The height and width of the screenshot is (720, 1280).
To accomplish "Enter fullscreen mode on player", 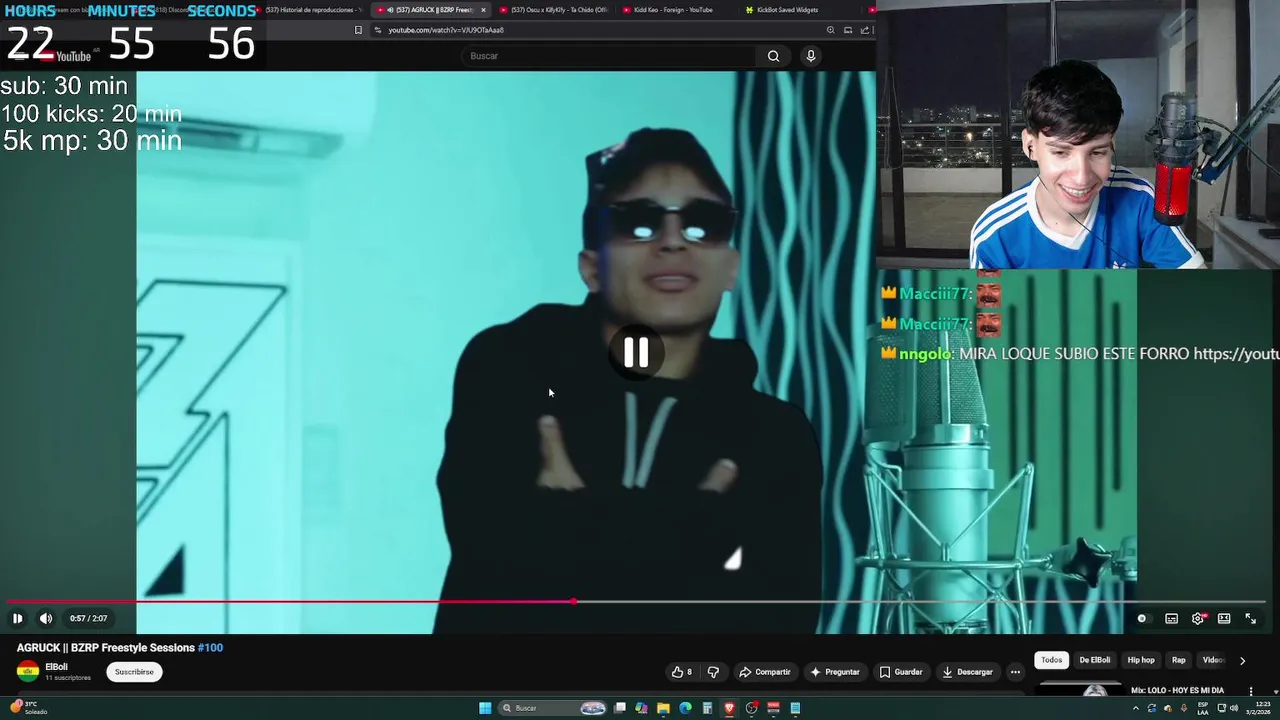I will [1250, 618].
